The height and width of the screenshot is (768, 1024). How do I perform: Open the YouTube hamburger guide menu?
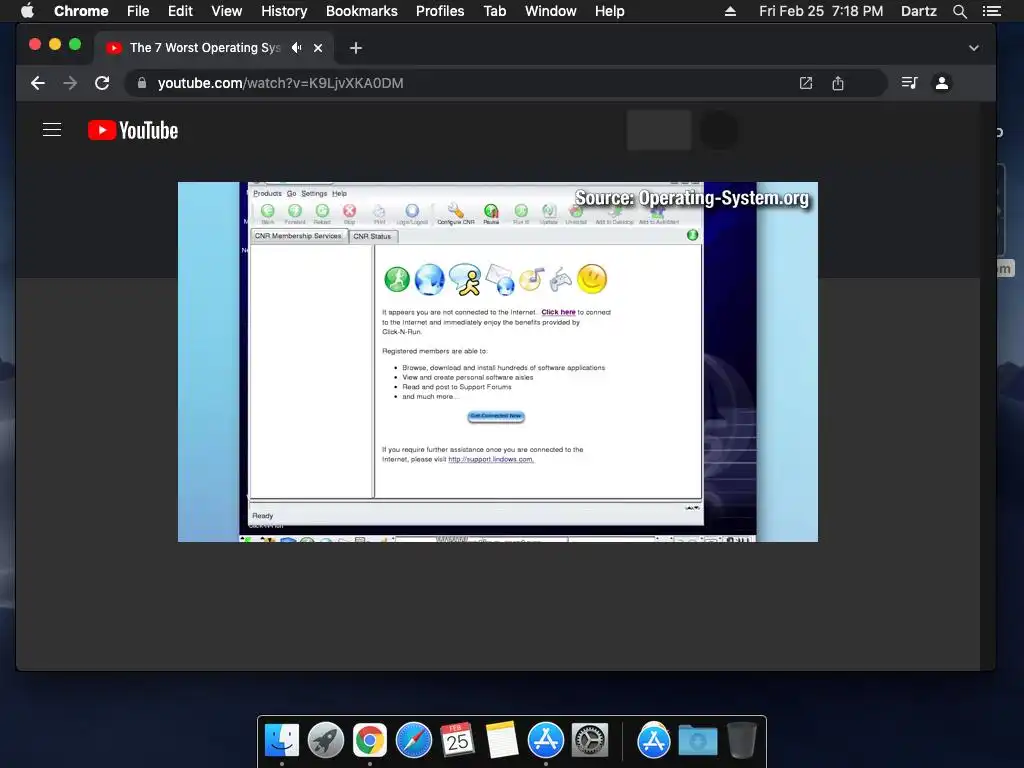[52, 130]
